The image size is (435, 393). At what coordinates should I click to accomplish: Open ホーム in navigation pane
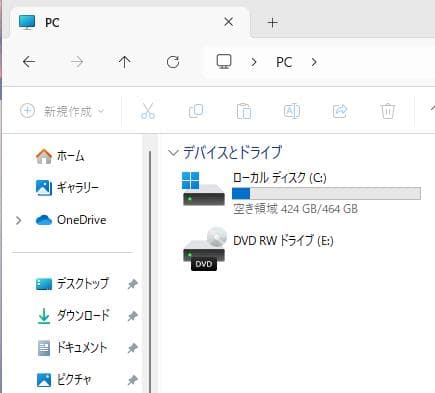(70, 156)
